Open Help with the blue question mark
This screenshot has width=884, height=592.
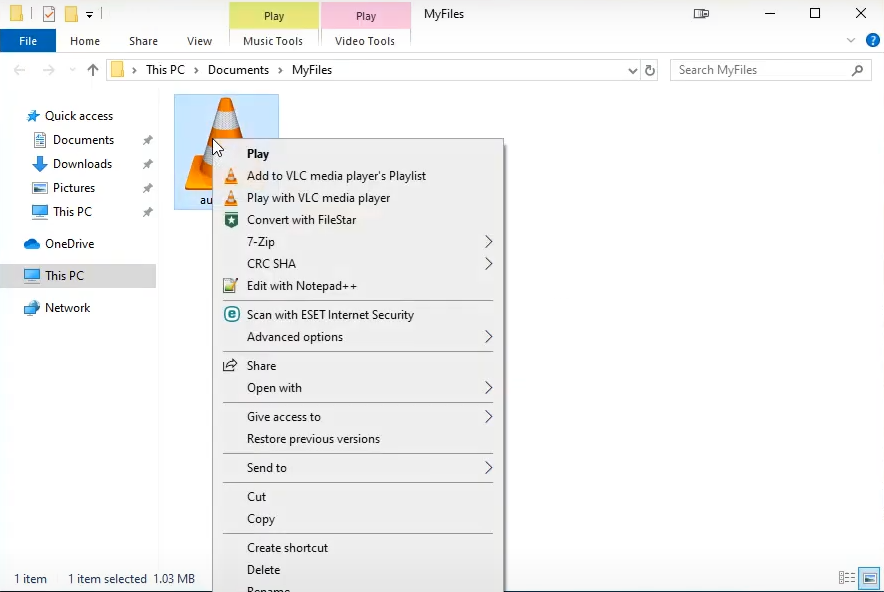tap(873, 41)
